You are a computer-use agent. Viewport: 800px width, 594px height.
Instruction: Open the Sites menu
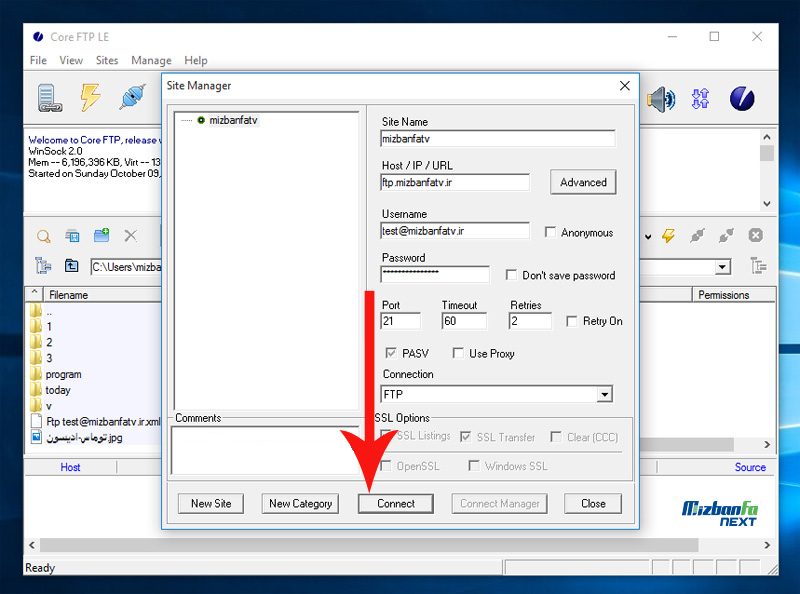coord(107,60)
